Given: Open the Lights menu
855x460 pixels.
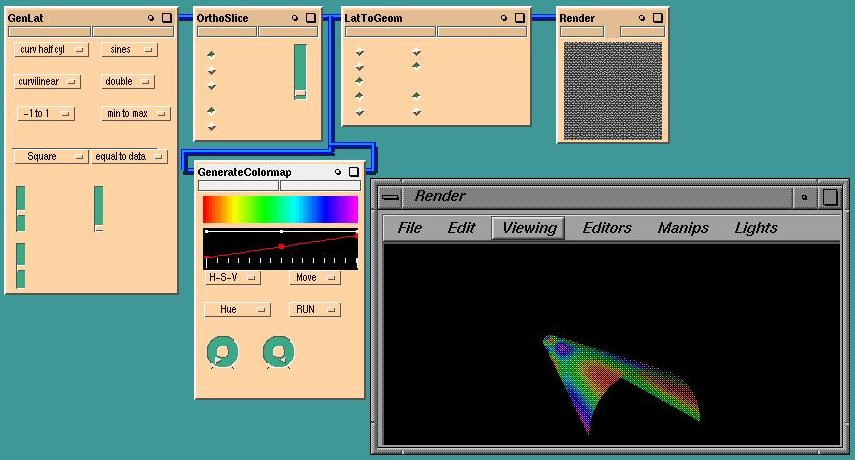Looking at the screenshot, I should tap(755, 228).
